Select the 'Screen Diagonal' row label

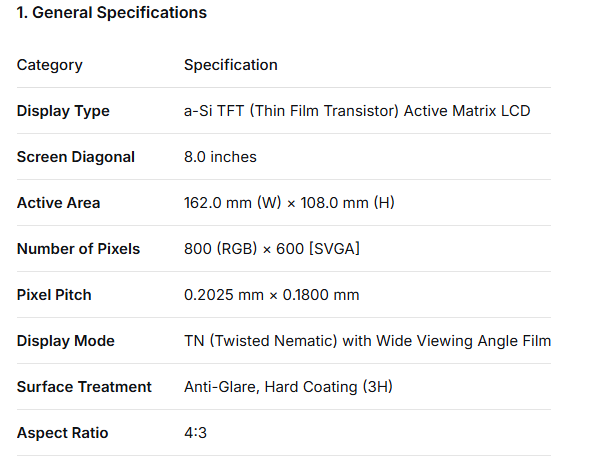pos(76,157)
